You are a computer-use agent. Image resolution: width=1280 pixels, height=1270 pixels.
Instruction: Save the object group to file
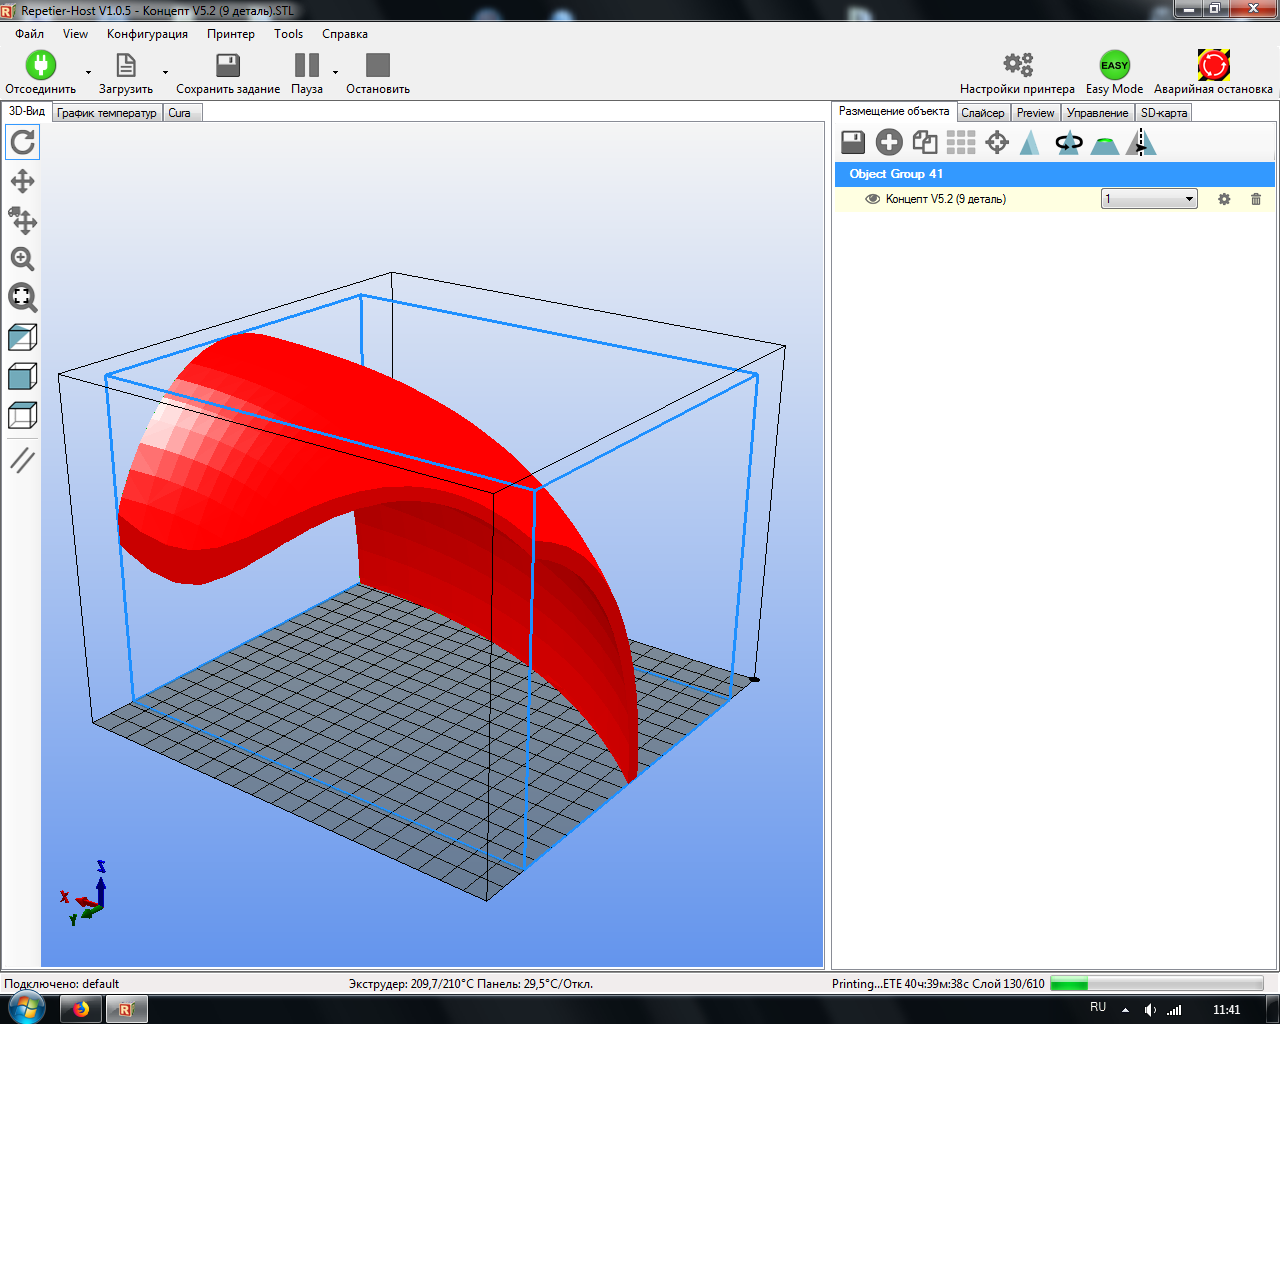coord(852,142)
